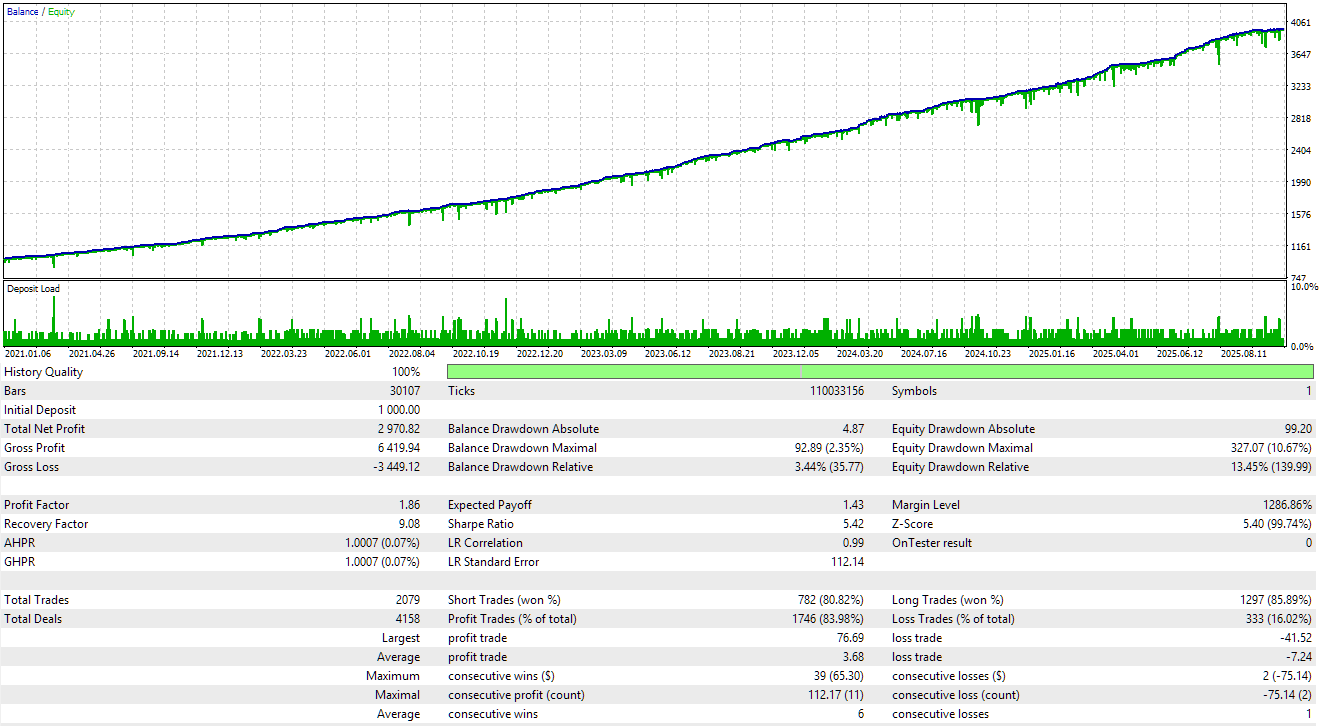The height and width of the screenshot is (726, 1321).
Task: Select the Z-Score value 5.40 (99.74%)
Action: pyautogui.click(x=1276, y=524)
